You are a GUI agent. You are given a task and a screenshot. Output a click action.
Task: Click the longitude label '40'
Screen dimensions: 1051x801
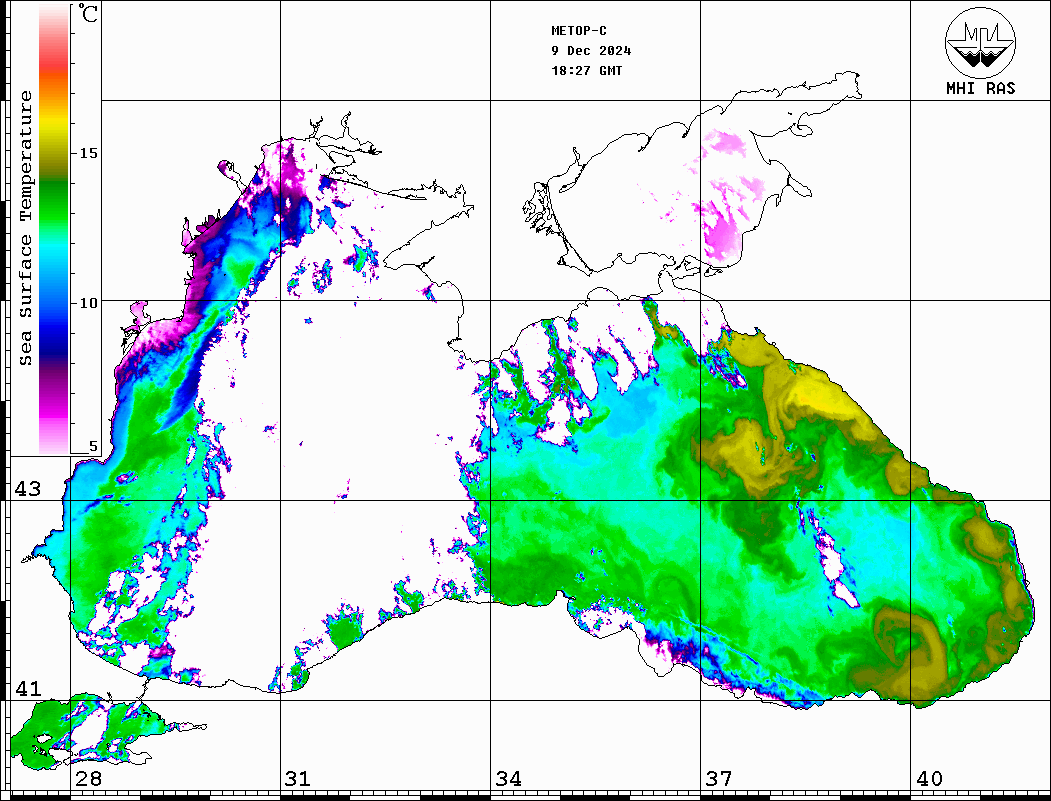tap(929, 779)
